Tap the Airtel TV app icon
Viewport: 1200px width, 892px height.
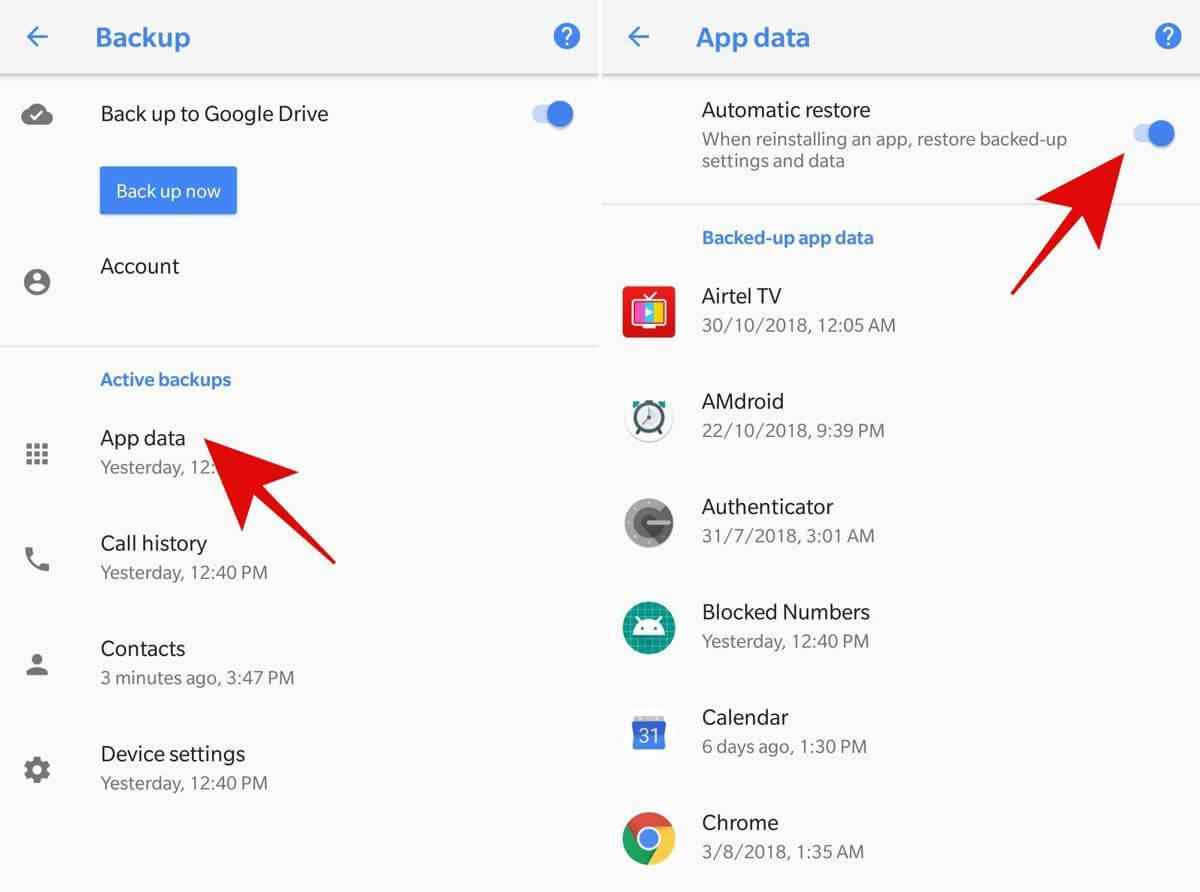(648, 311)
